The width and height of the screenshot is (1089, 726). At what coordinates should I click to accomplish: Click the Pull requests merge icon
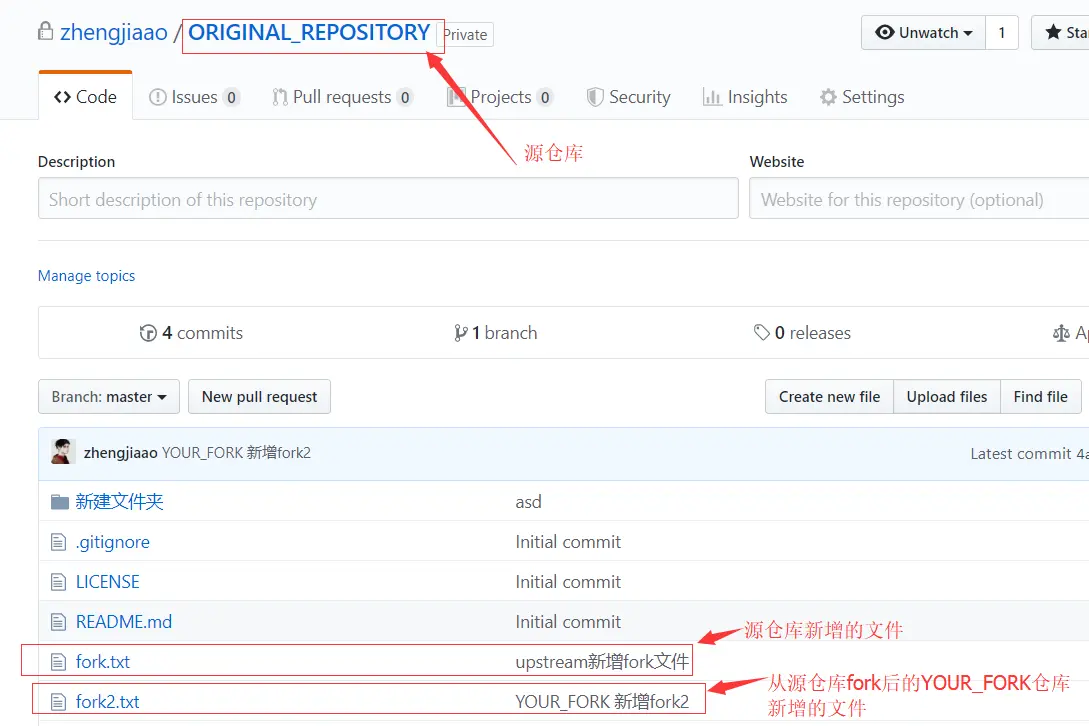(x=281, y=96)
